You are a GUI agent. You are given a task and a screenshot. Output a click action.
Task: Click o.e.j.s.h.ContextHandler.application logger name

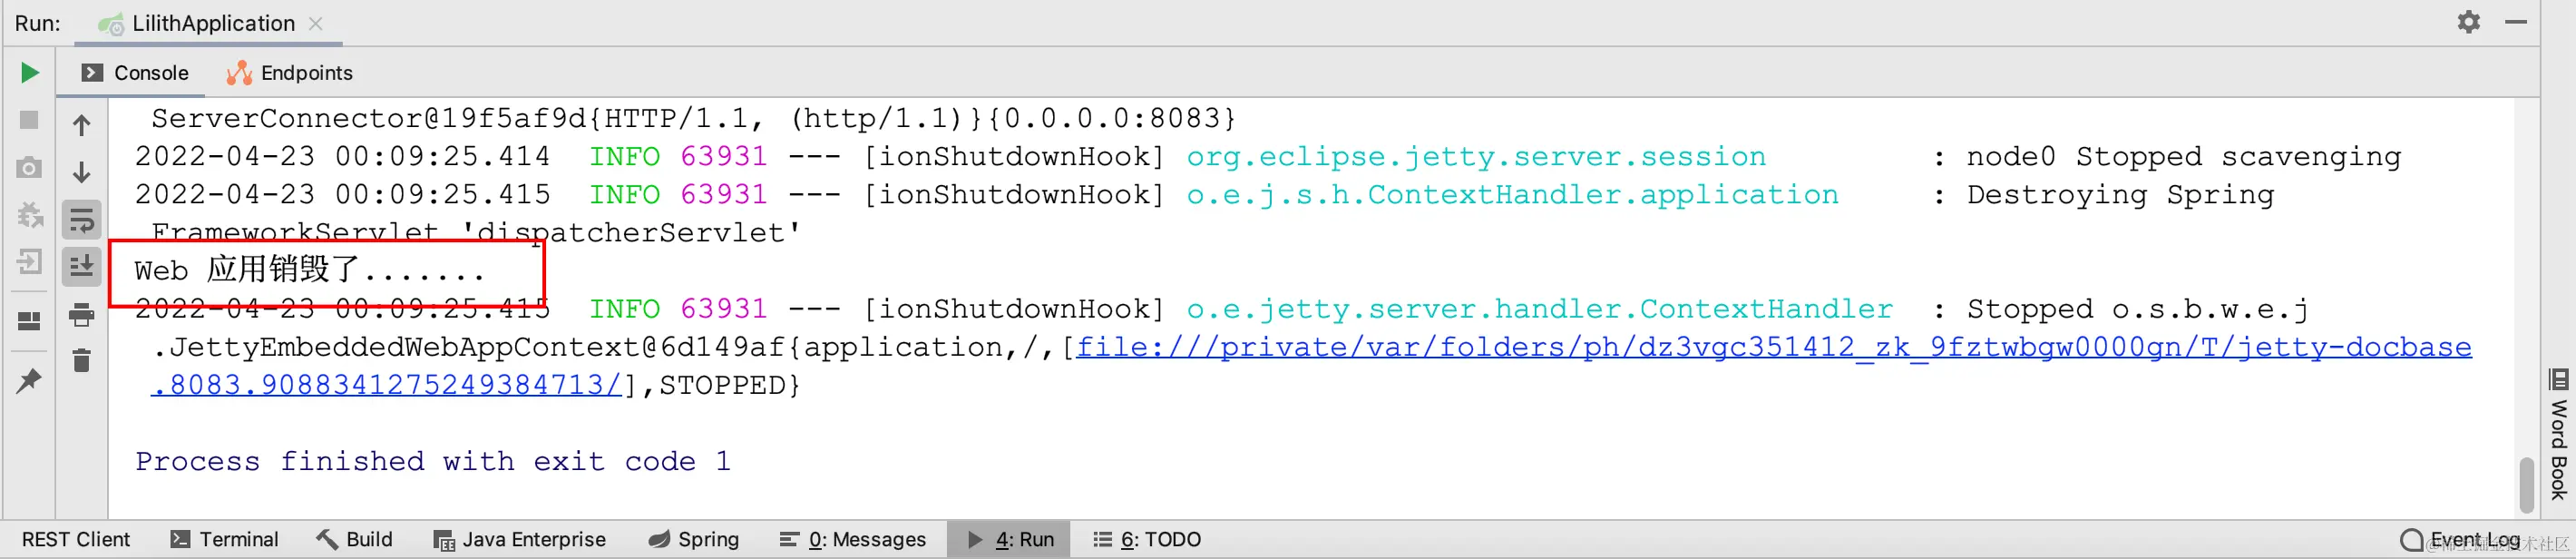click(x=1512, y=195)
